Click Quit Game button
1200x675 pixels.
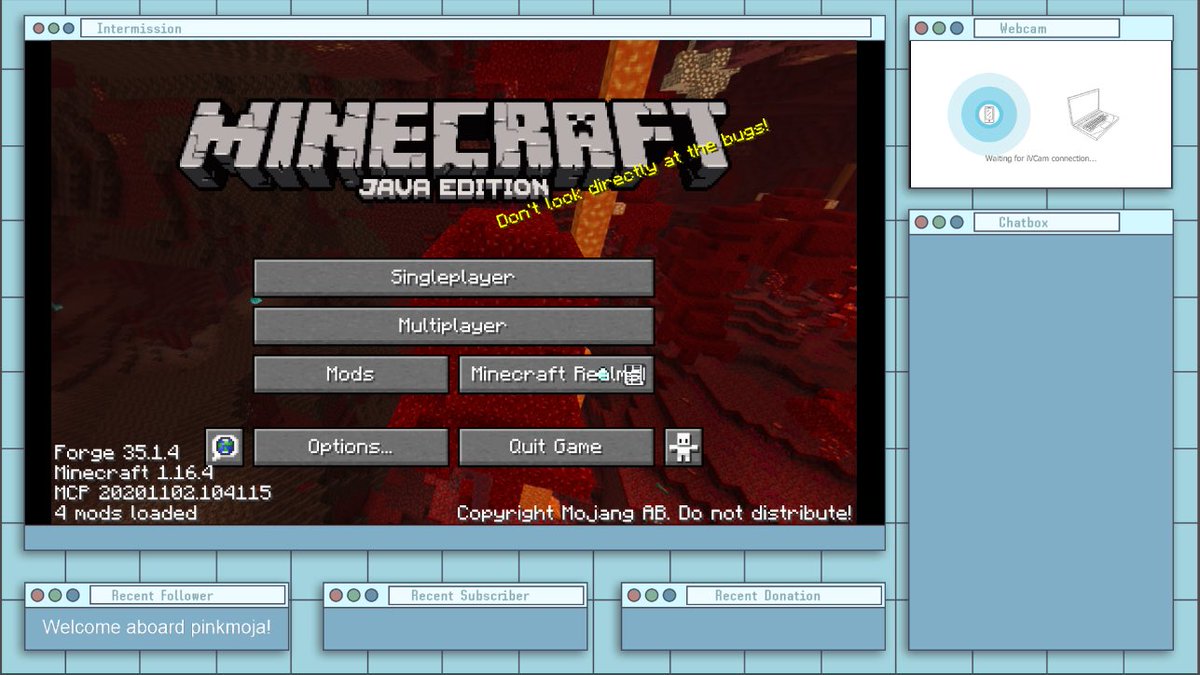(556, 447)
